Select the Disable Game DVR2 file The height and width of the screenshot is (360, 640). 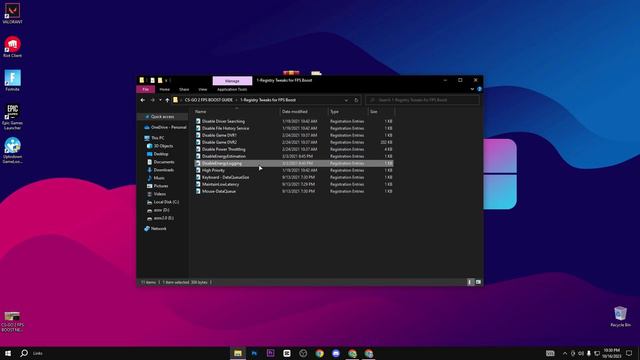click(x=294, y=142)
